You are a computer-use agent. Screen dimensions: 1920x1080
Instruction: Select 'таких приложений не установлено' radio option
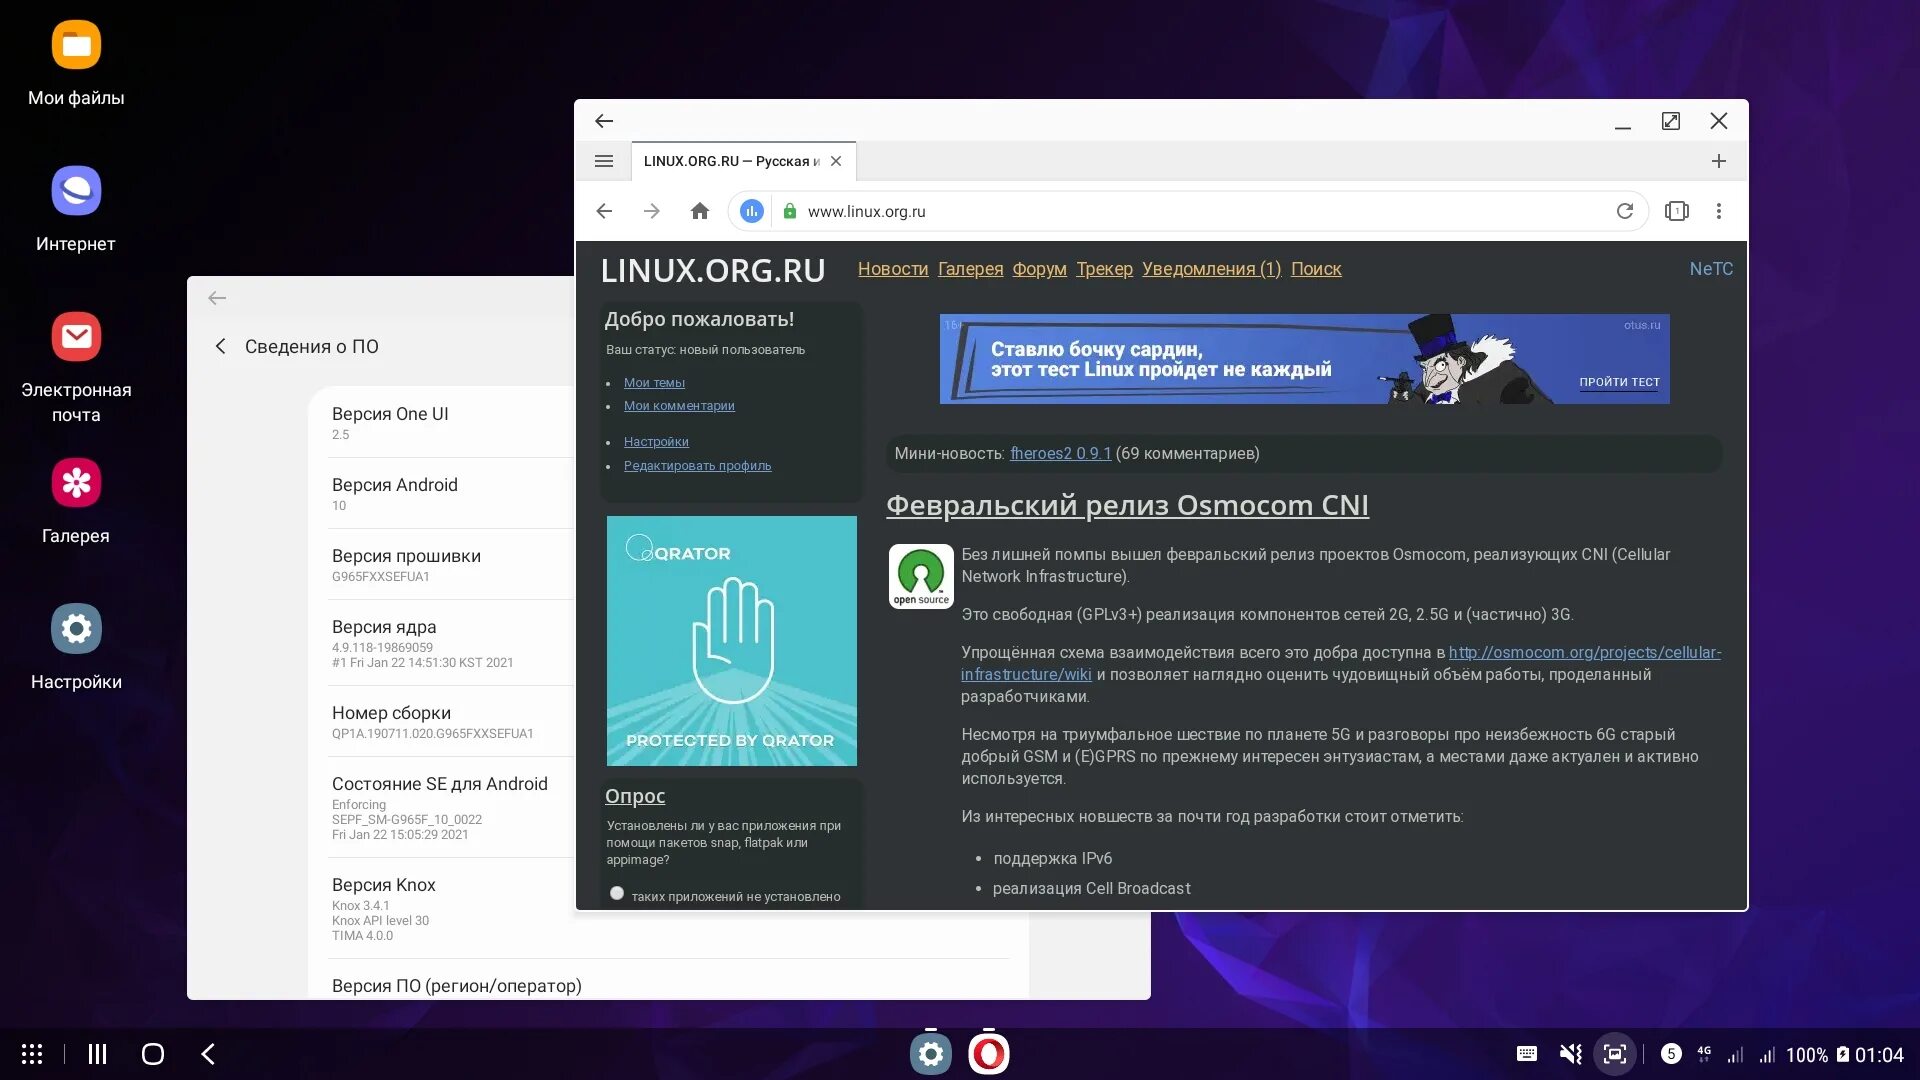[617, 894]
